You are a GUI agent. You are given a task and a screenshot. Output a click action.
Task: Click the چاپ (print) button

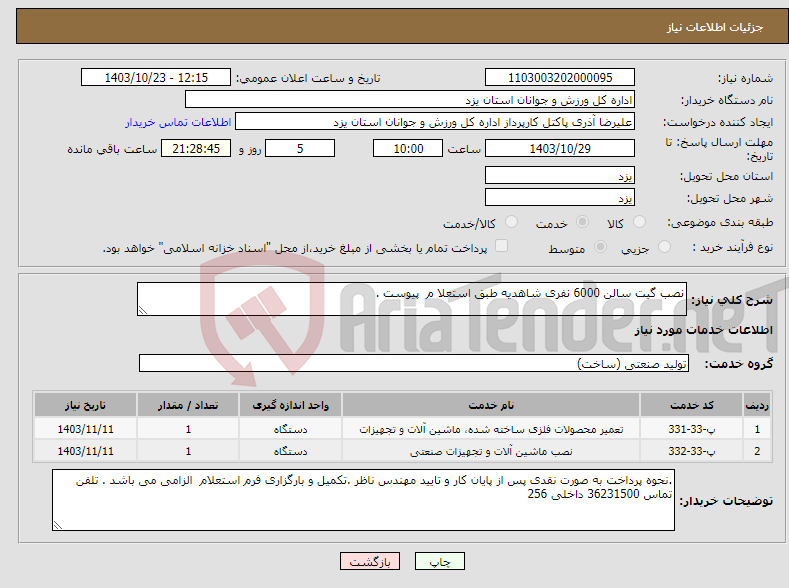[x=439, y=561]
